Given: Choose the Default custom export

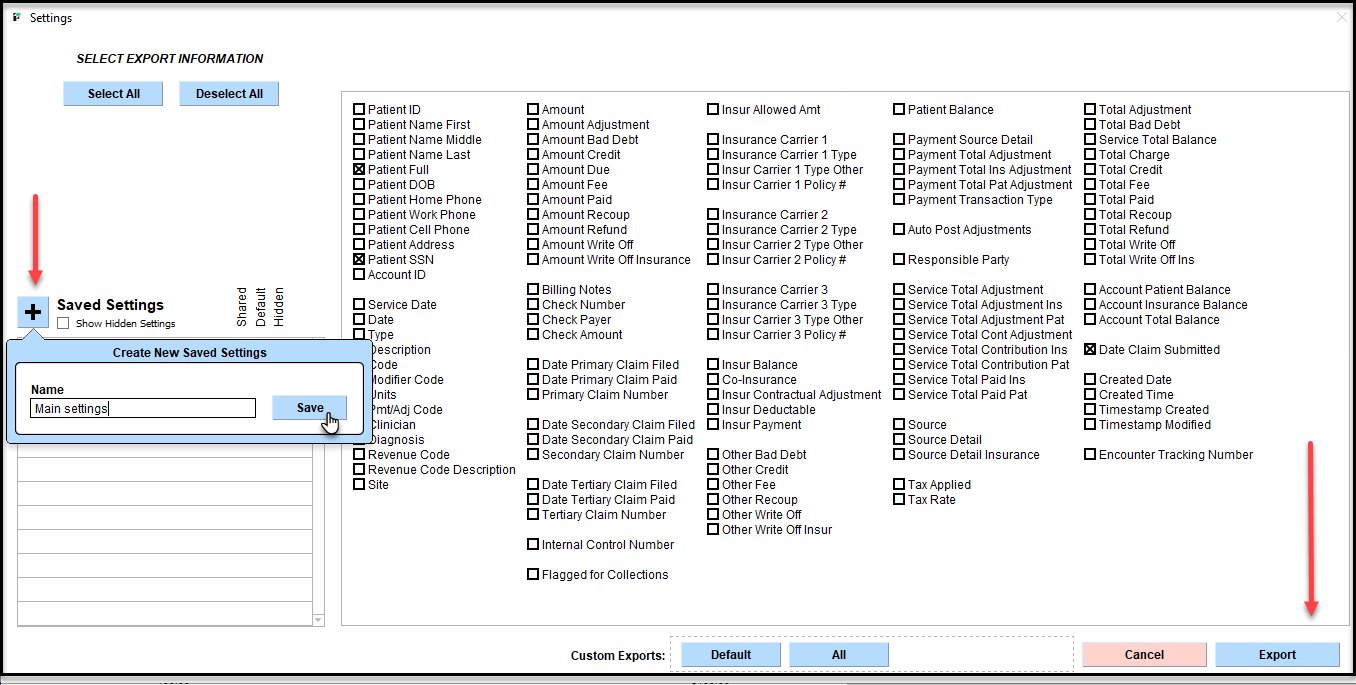Looking at the screenshot, I should coord(731,655).
